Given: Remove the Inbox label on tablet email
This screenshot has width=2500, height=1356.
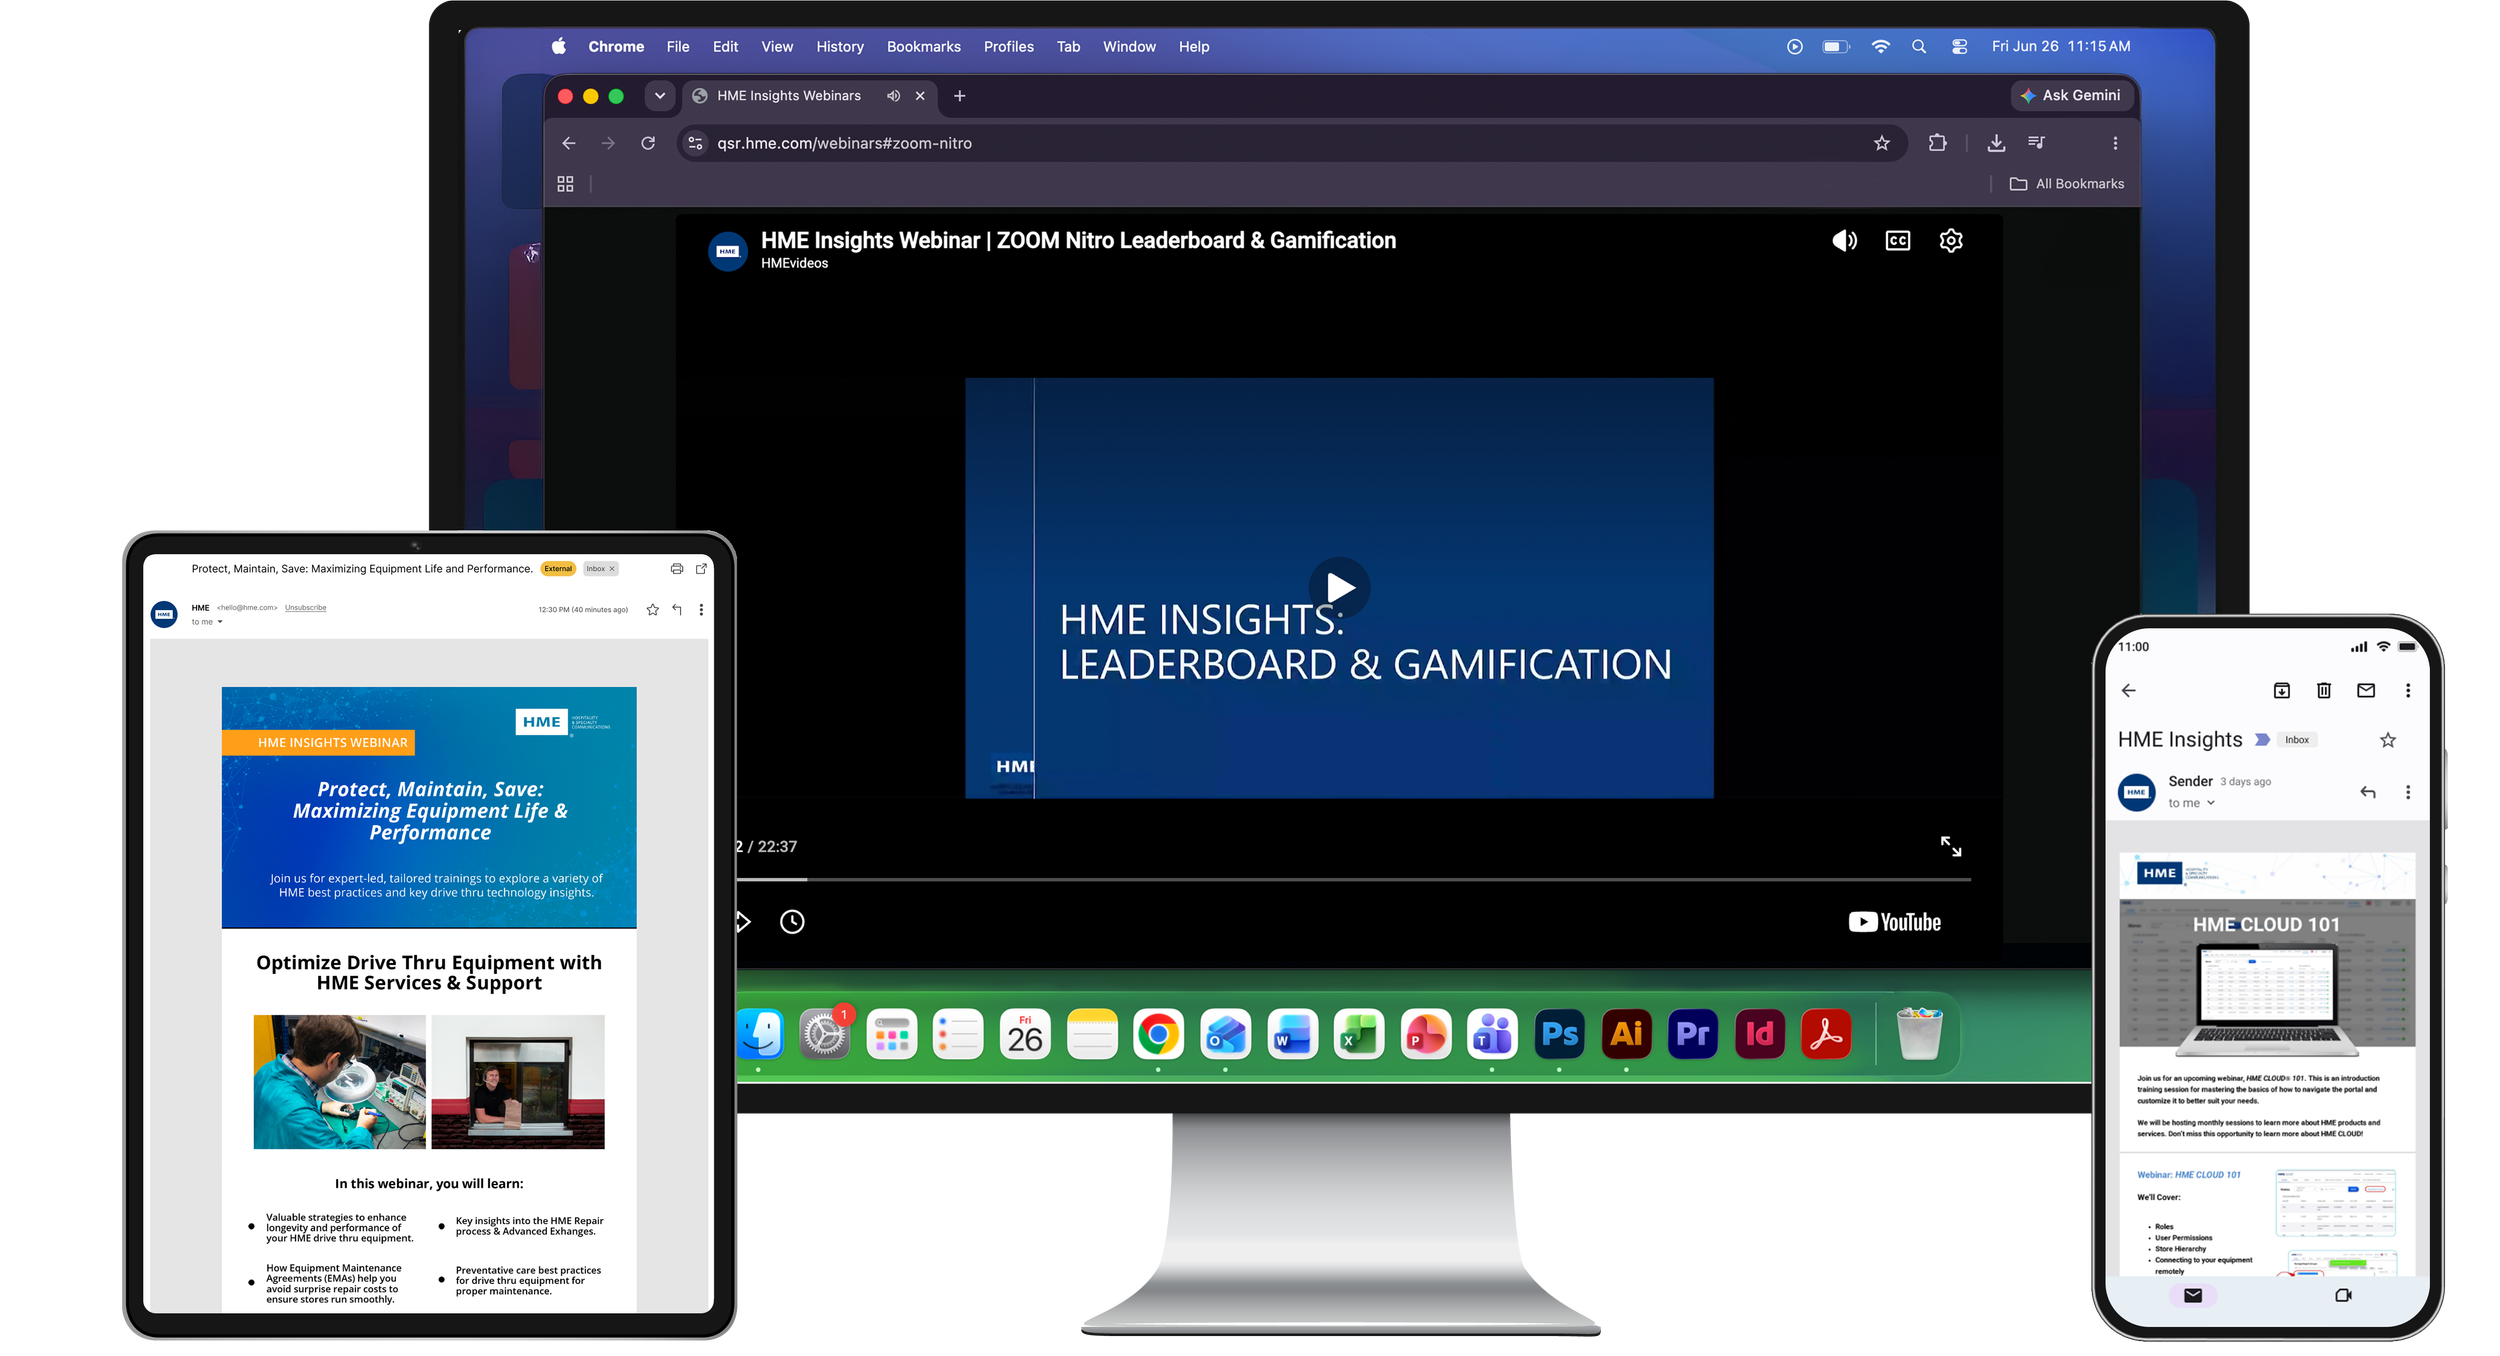Looking at the screenshot, I should click(x=612, y=569).
